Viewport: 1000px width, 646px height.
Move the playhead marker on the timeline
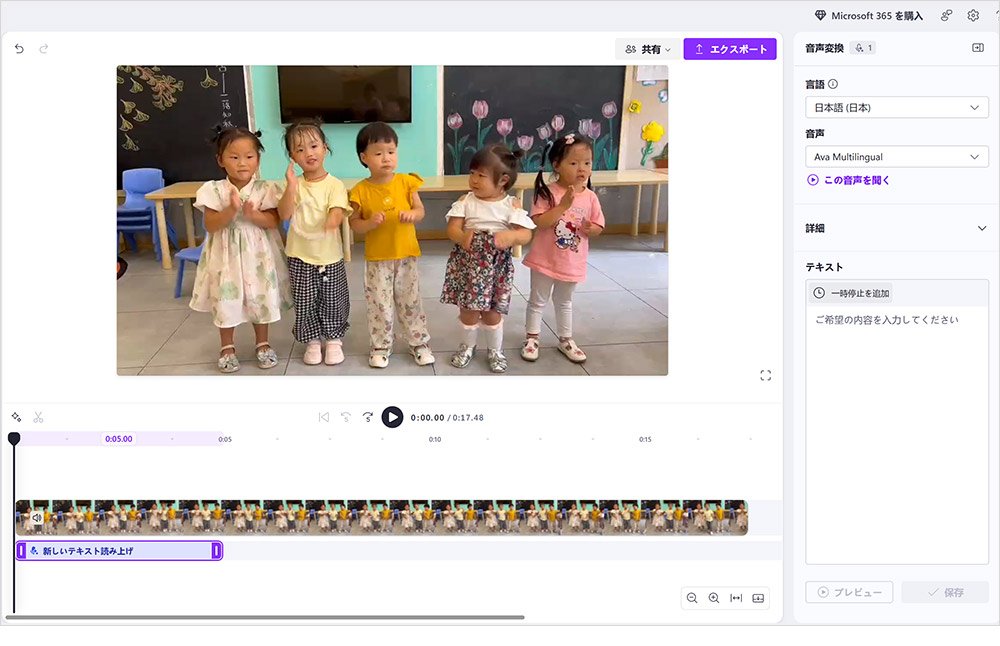tap(13, 438)
